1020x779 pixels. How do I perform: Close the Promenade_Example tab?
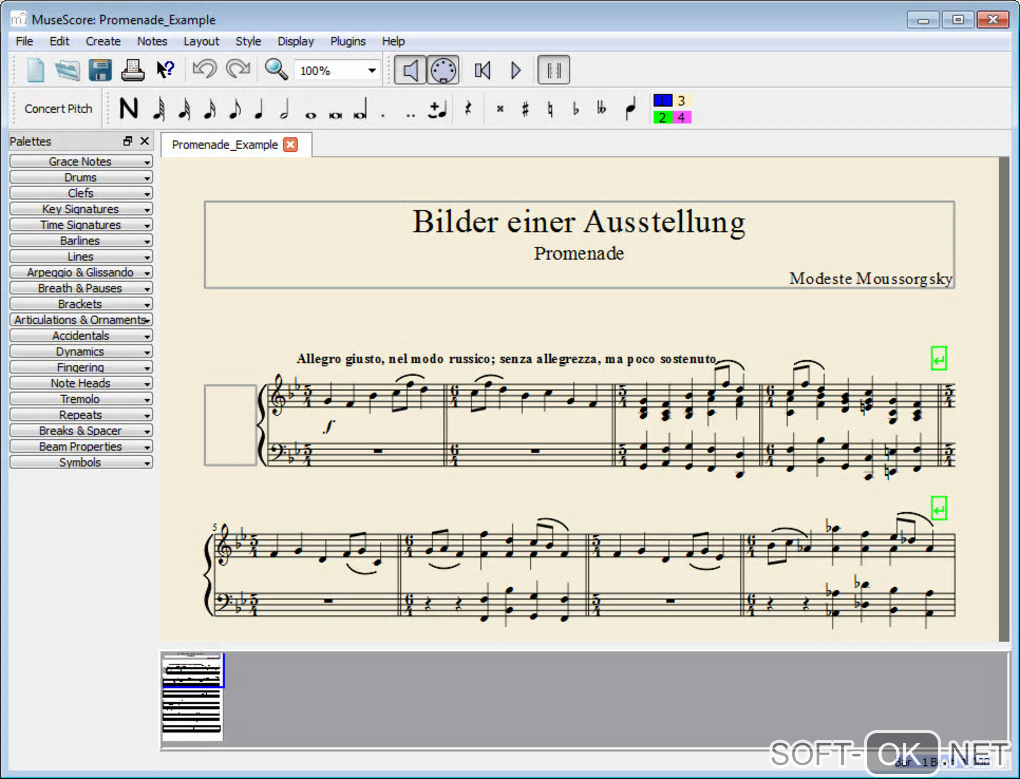click(x=291, y=144)
